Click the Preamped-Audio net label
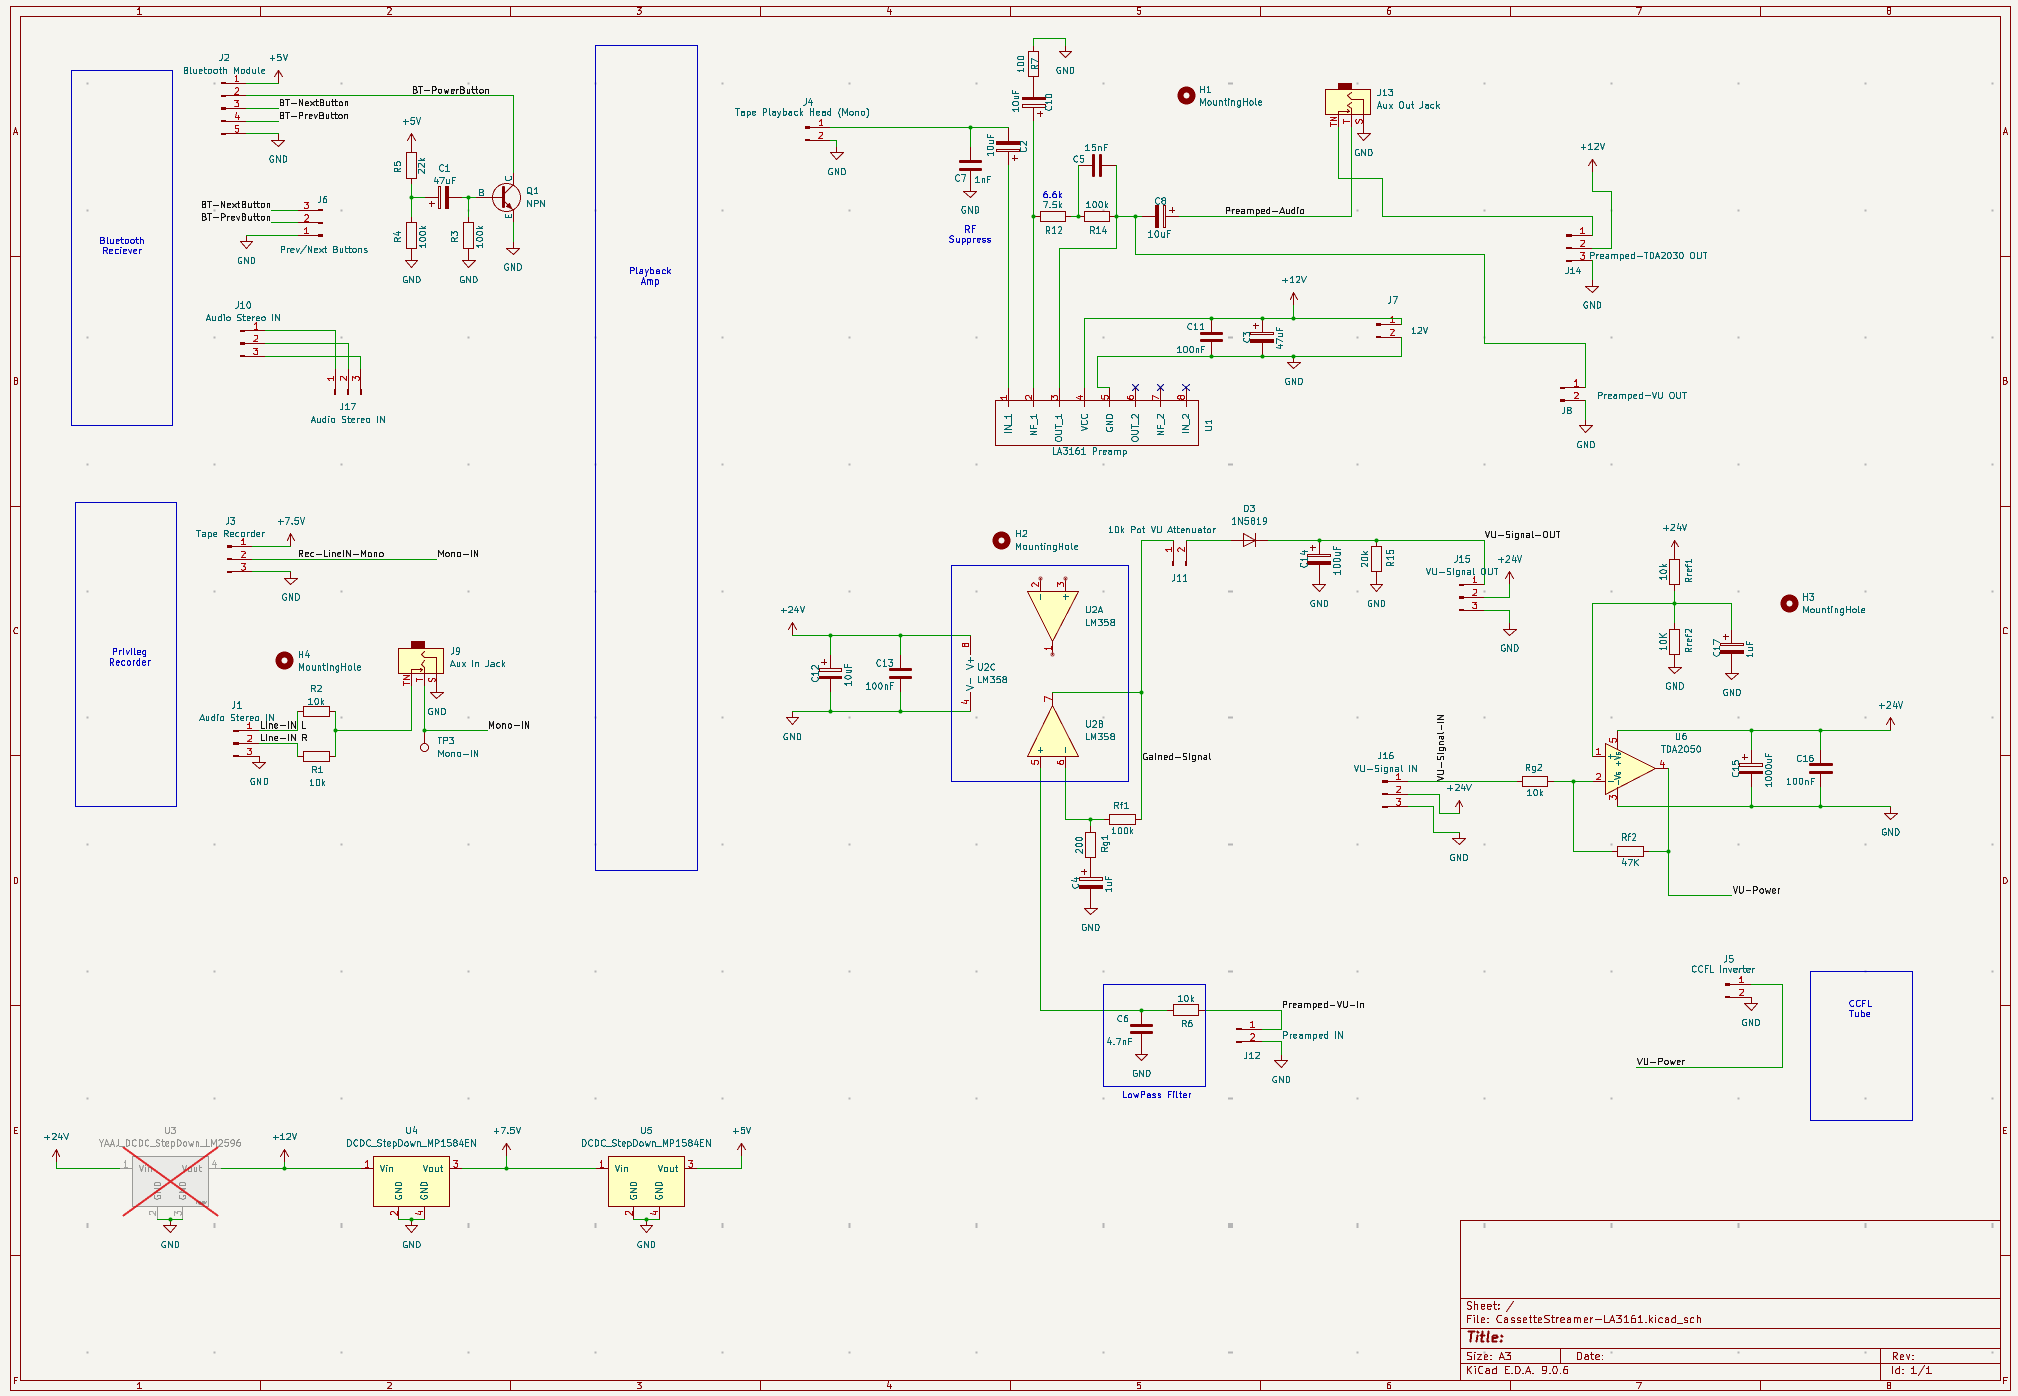 (x=1264, y=211)
